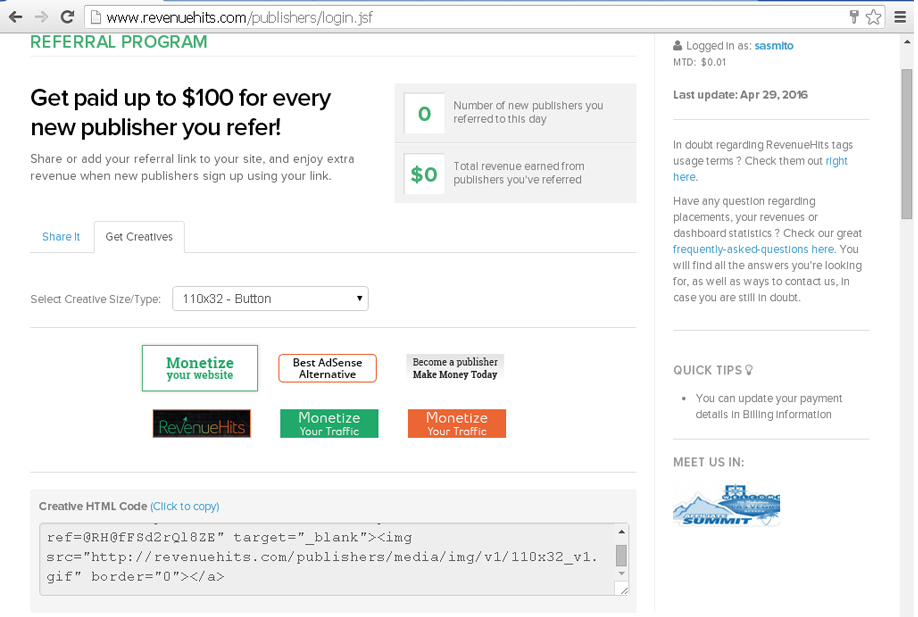Click the user icon beside Logged in as
918x617 pixels.
(x=677, y=45)
